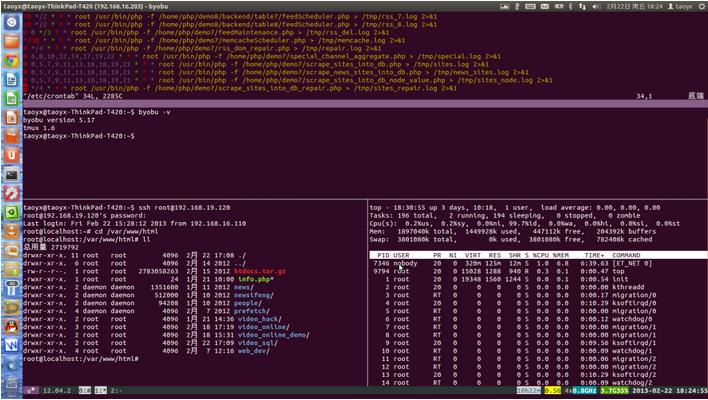Open the network connections indicator
708x400 pixels.
[582, 6]
